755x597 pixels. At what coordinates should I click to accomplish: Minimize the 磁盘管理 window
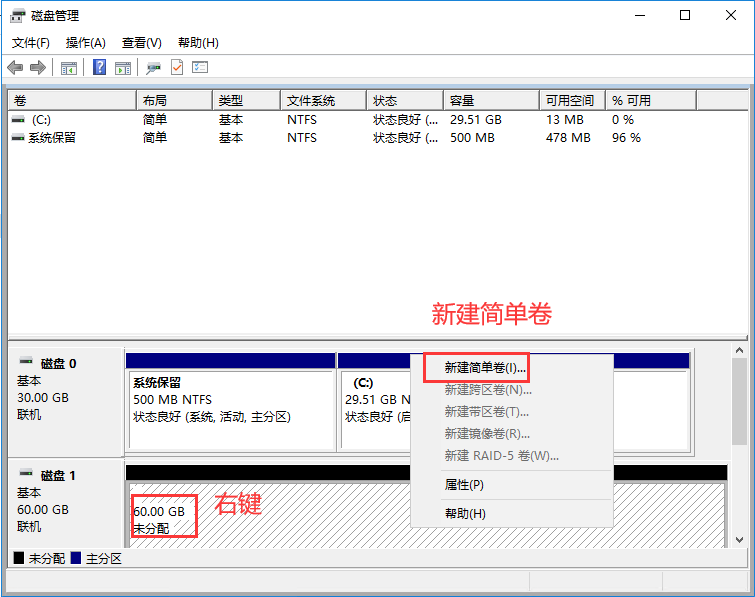click(x=640, y=15)
